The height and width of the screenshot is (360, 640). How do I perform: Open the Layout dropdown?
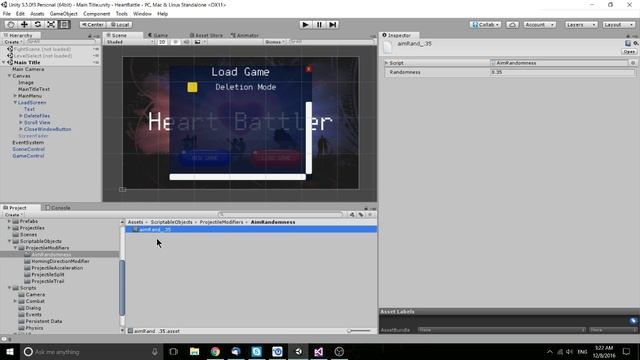pyautogui.click(x=619, y=25)
